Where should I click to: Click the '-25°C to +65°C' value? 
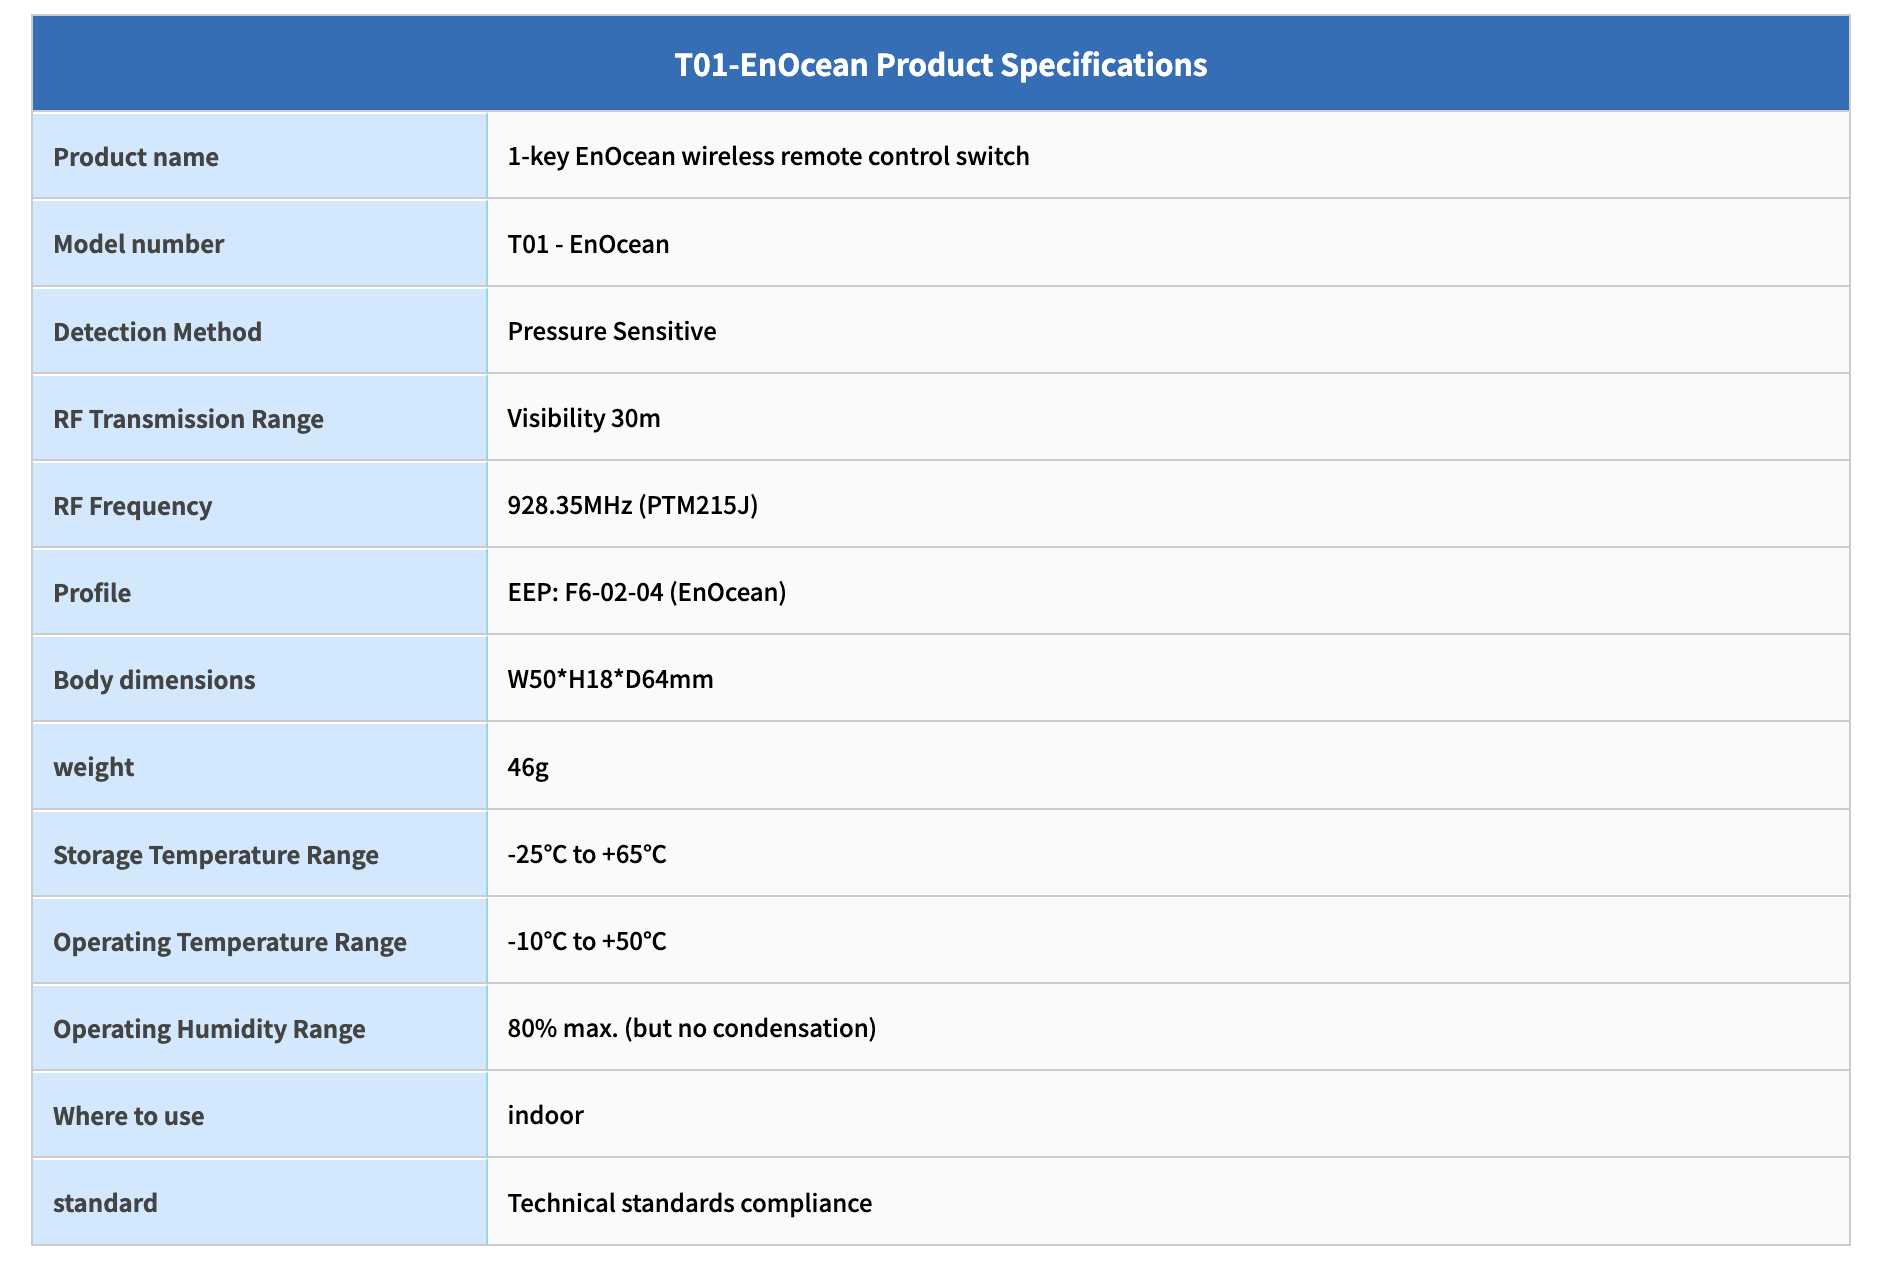click(x=587, y=854)
